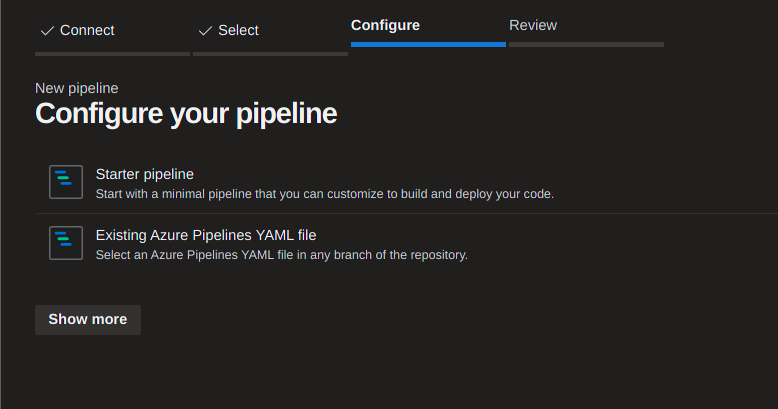Choose the Starter pipeline title

point(144,174)
